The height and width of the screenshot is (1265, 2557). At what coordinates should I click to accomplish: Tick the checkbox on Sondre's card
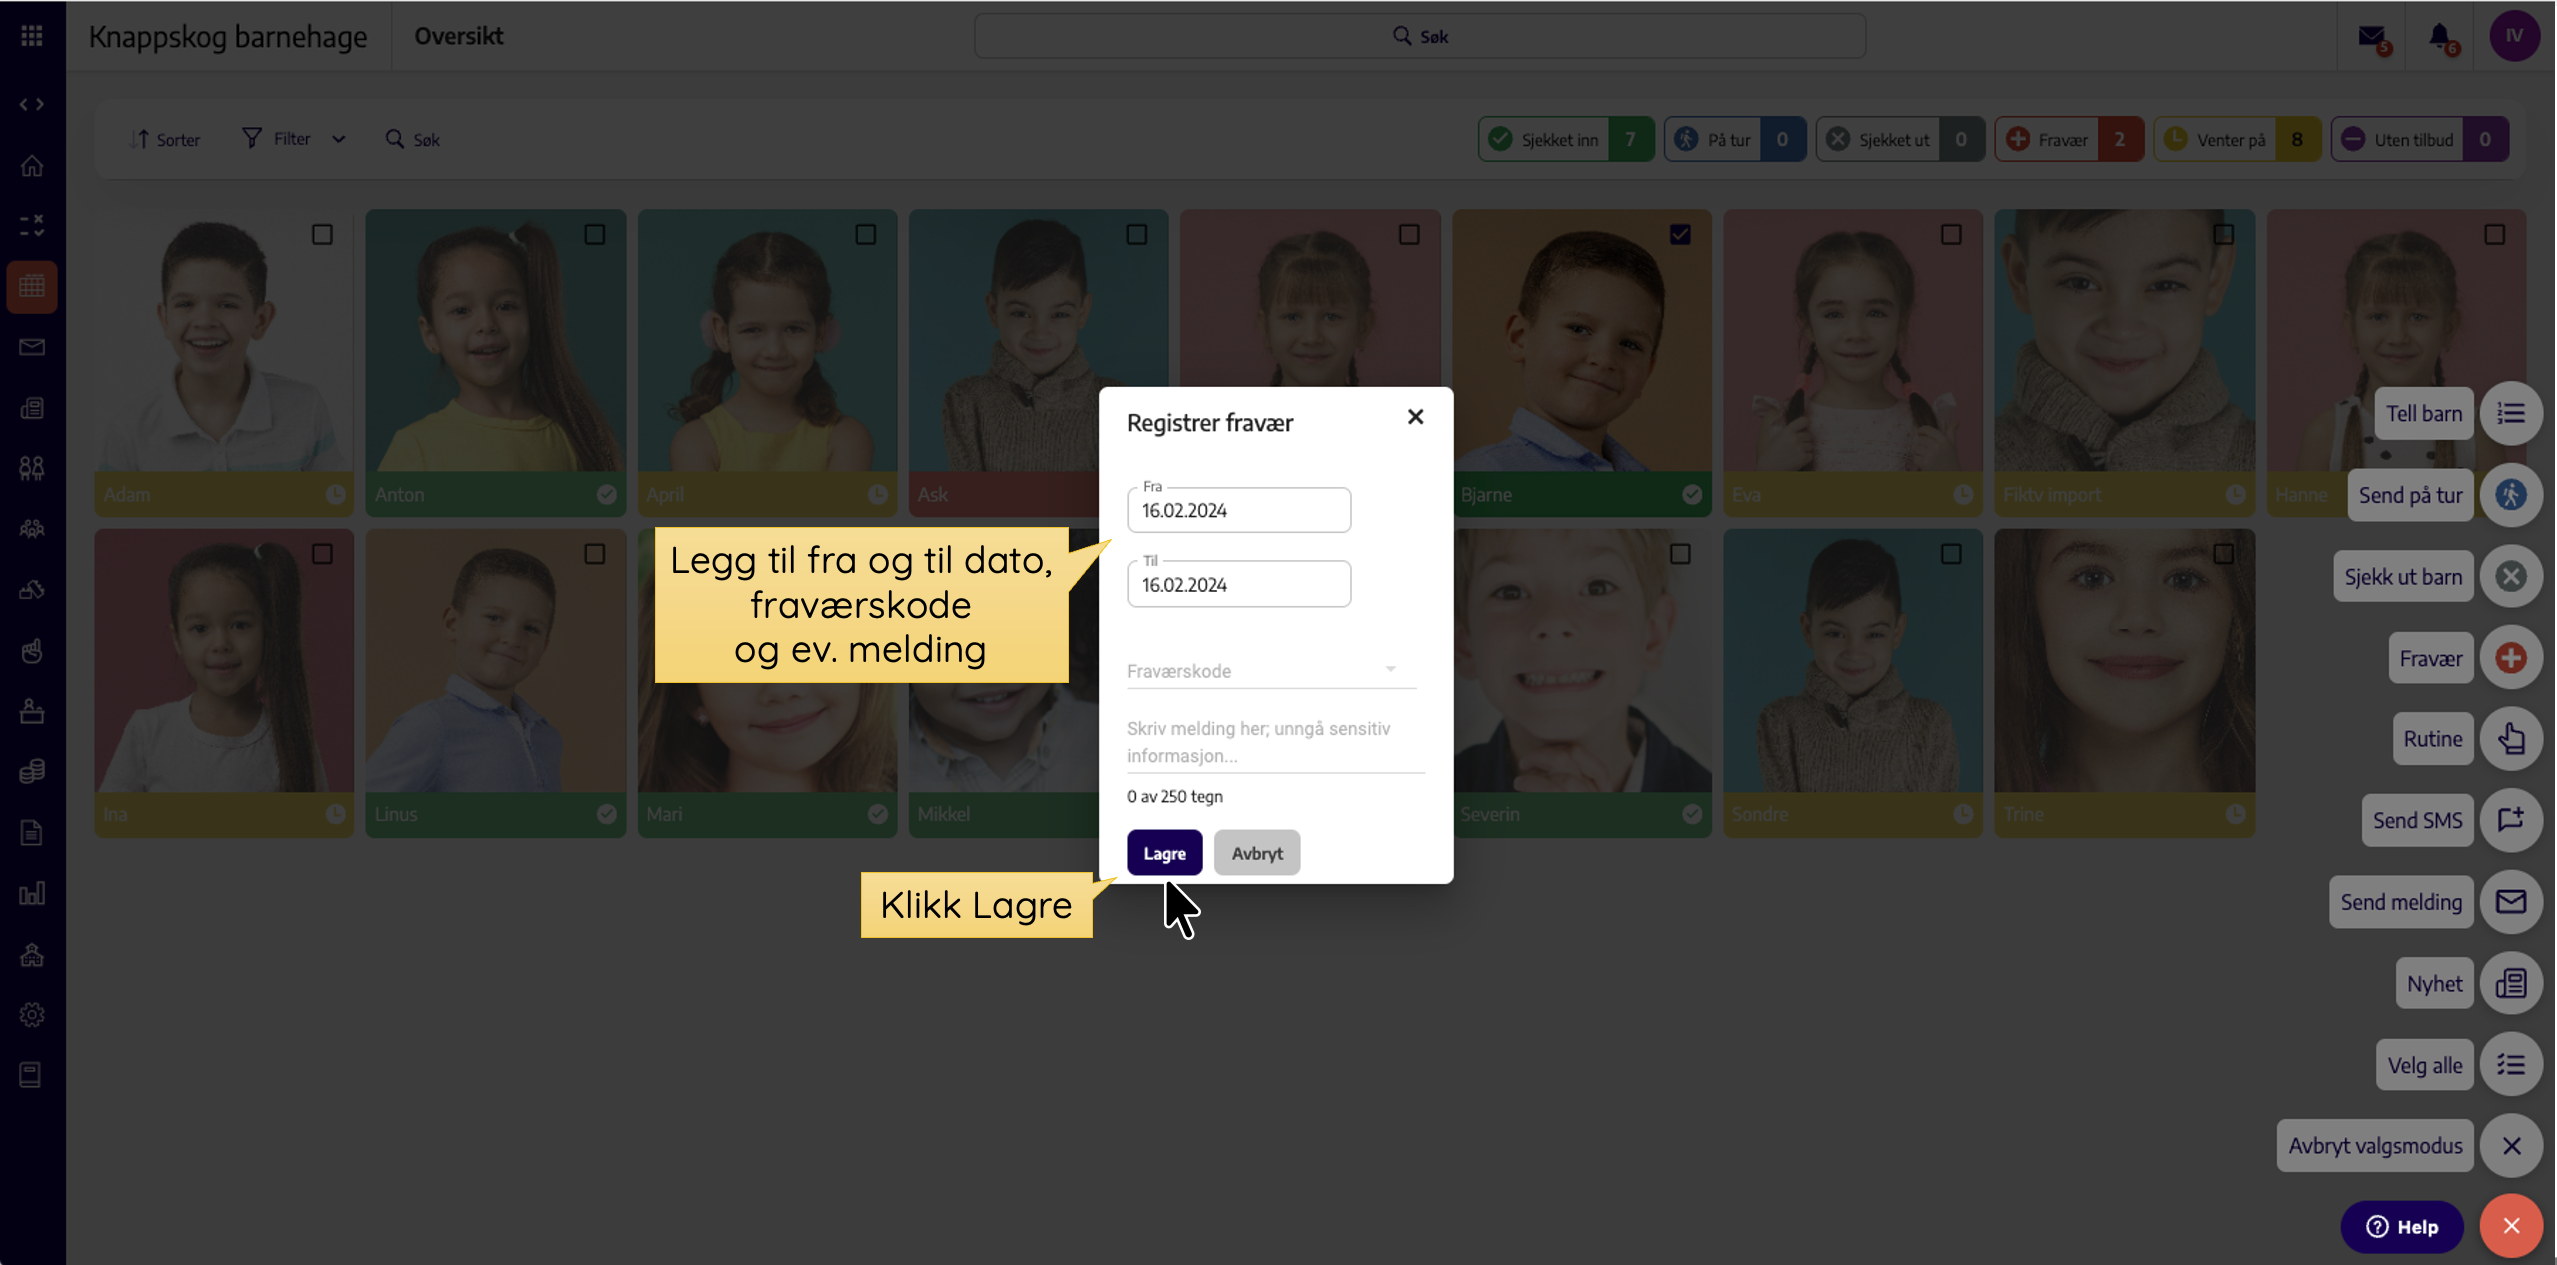[x=1951, y=554]
